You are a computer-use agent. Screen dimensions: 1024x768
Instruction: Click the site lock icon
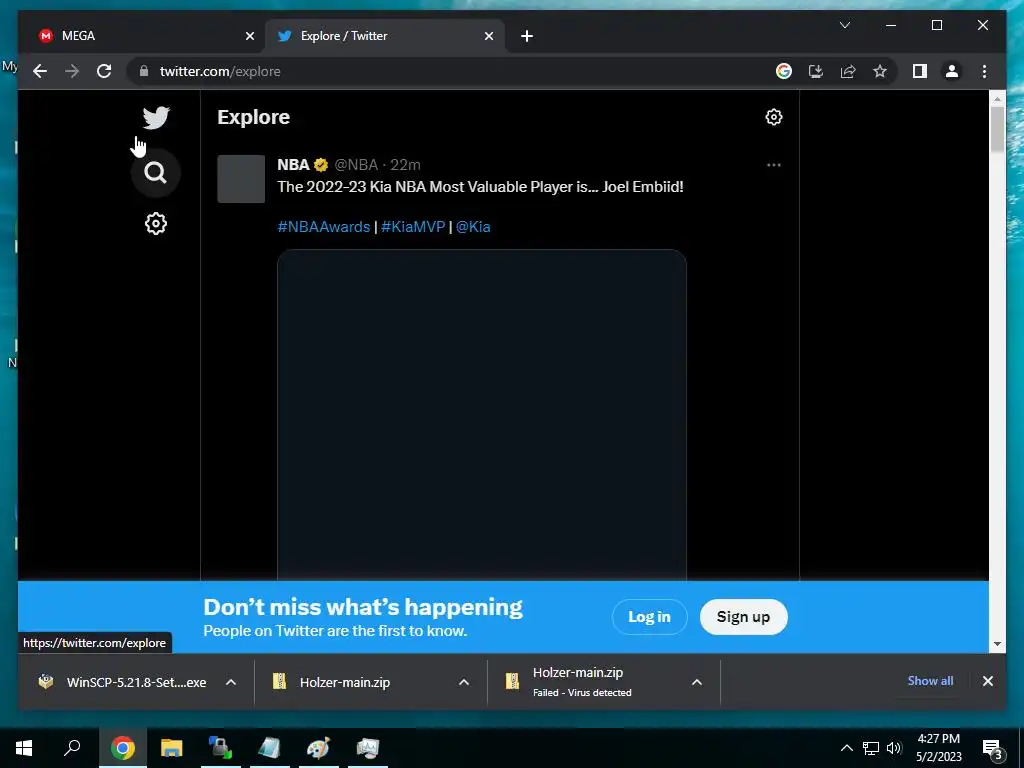[x=144, y=71]
